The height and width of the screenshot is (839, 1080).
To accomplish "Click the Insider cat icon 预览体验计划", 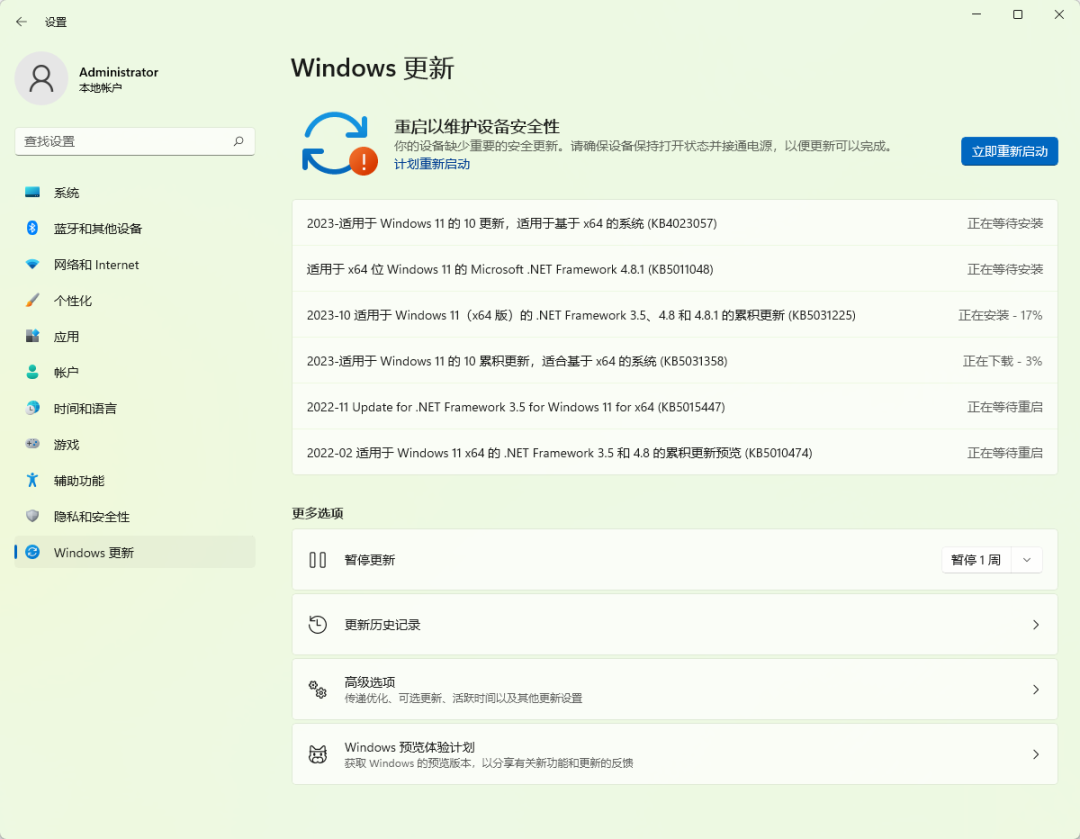I will (318, 754).
